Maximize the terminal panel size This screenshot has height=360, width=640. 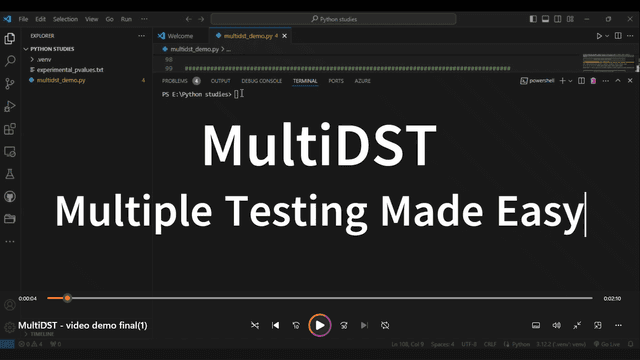pyautogui.click(x=618, y=81)
